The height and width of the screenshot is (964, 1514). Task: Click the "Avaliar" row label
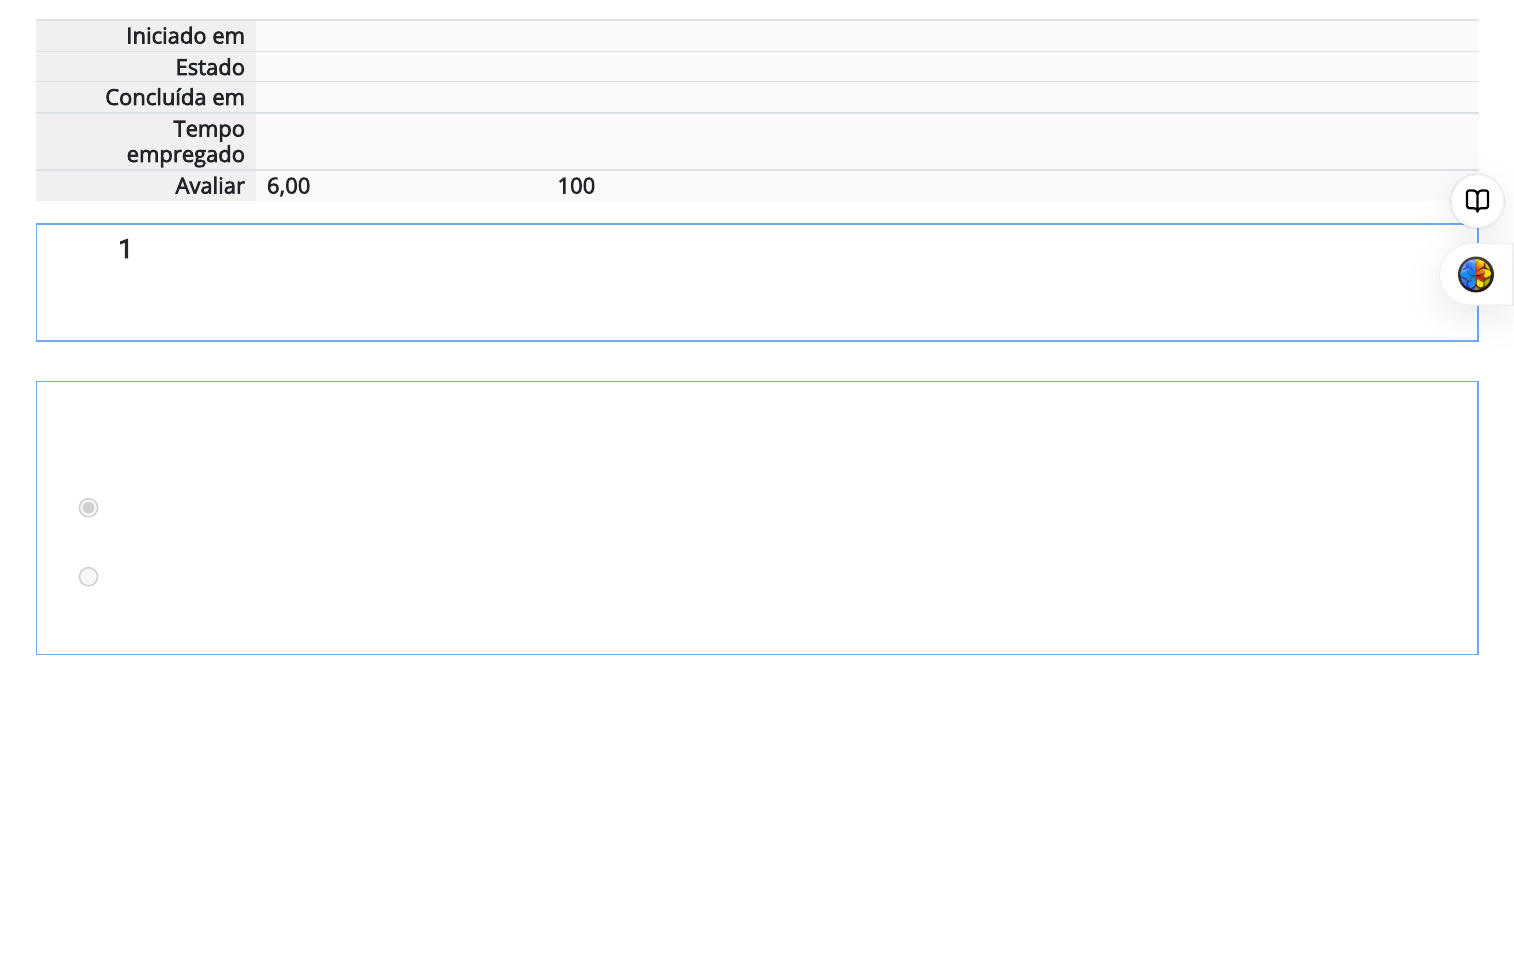[x=209, y=186]
